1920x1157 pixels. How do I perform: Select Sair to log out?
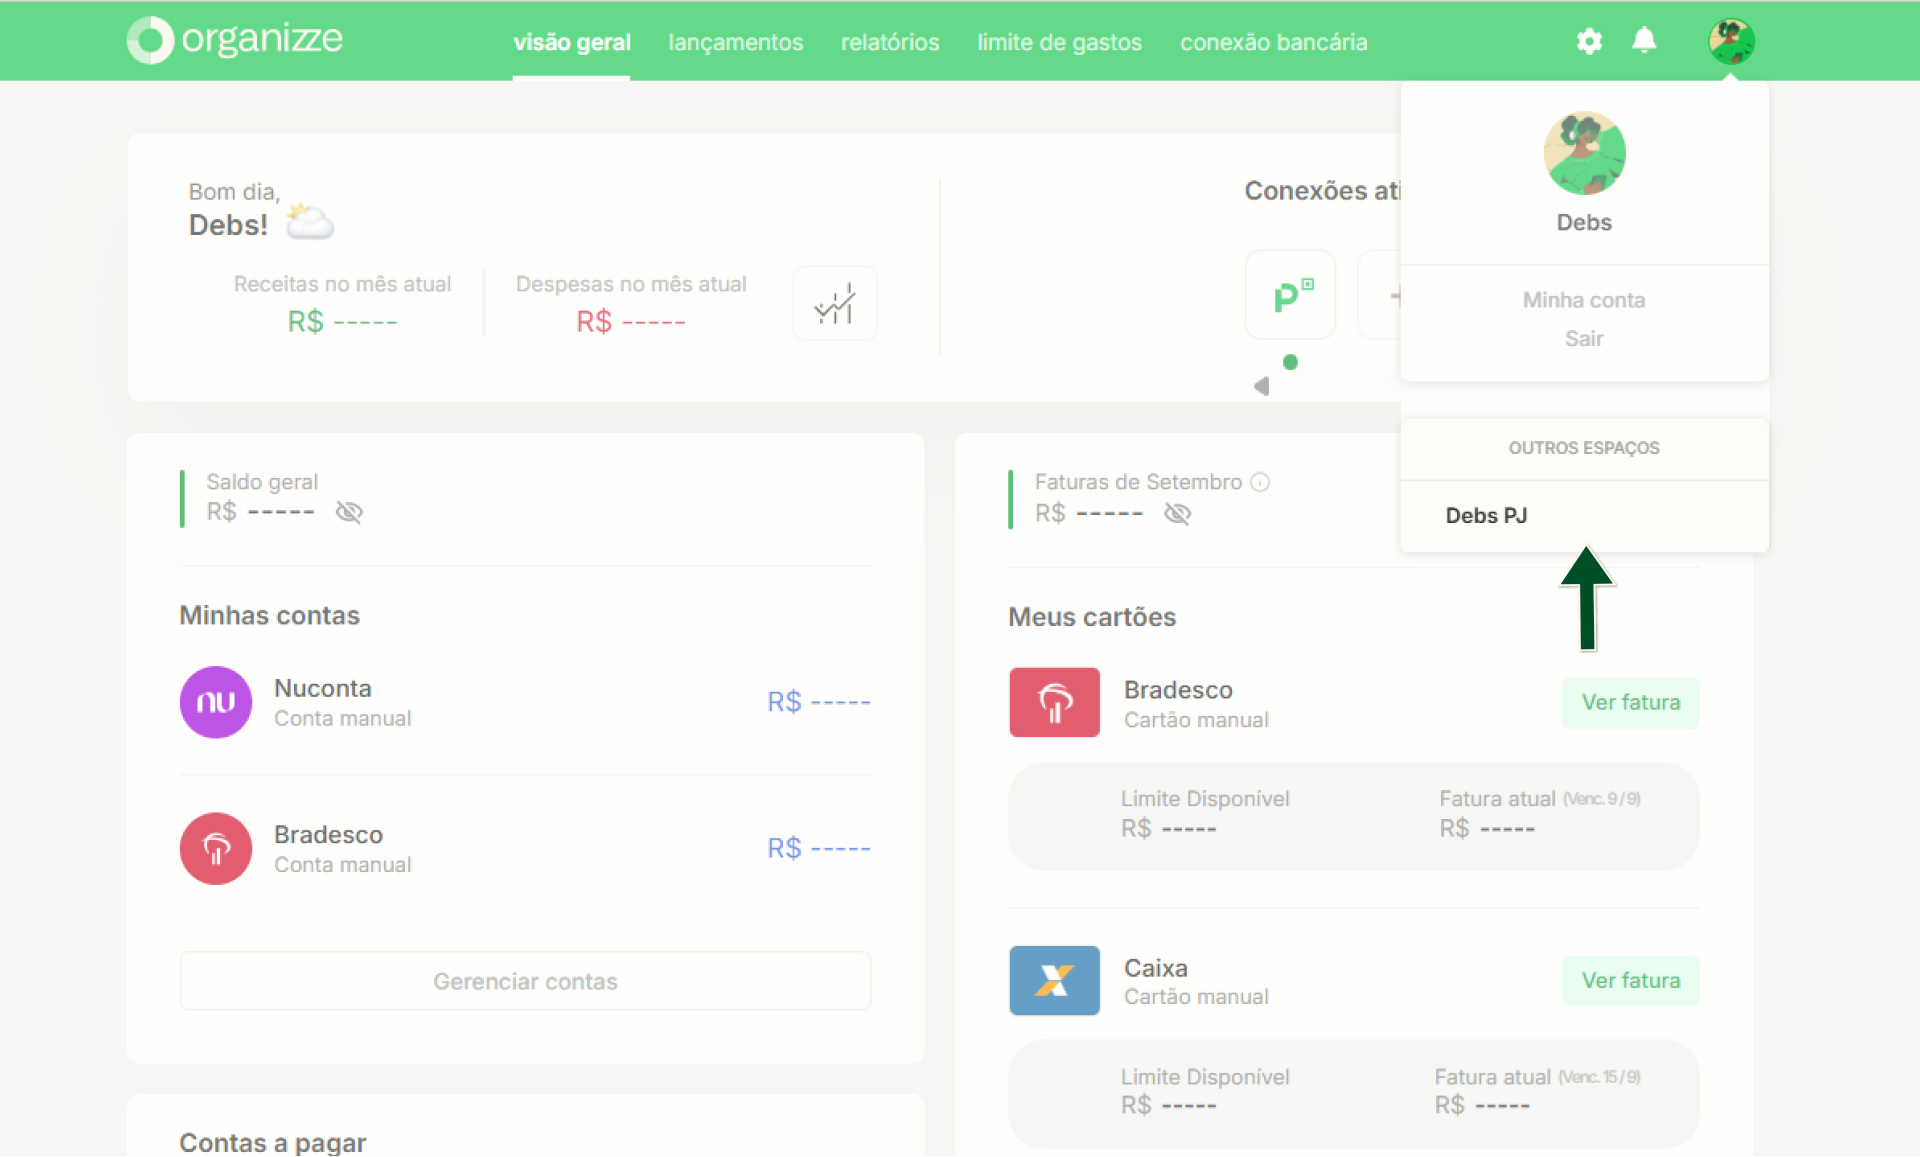pyautogui.click(x=1584, y=338)
